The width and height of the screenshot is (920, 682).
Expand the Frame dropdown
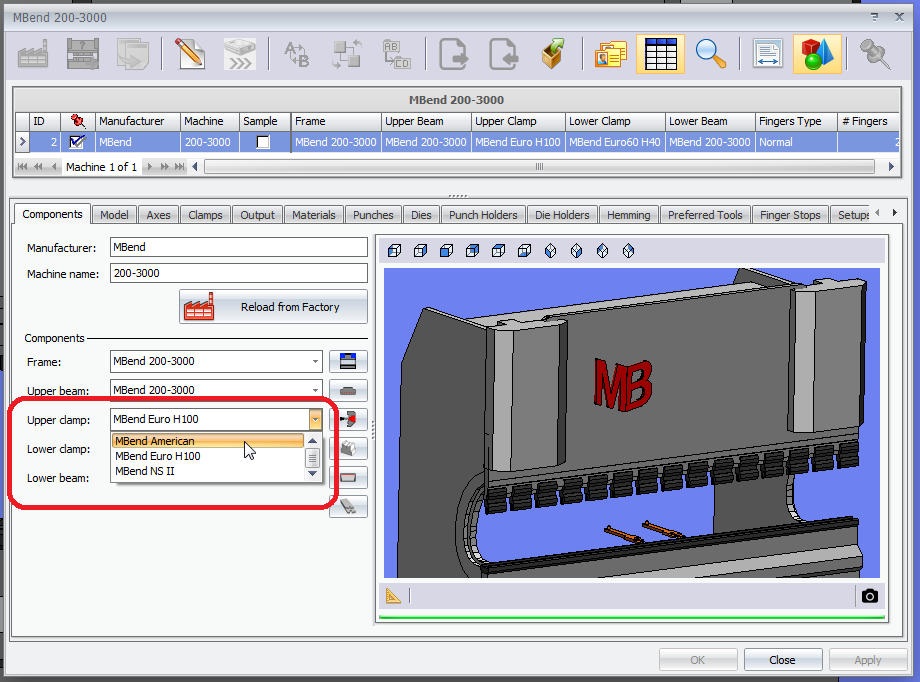(315, 362)
